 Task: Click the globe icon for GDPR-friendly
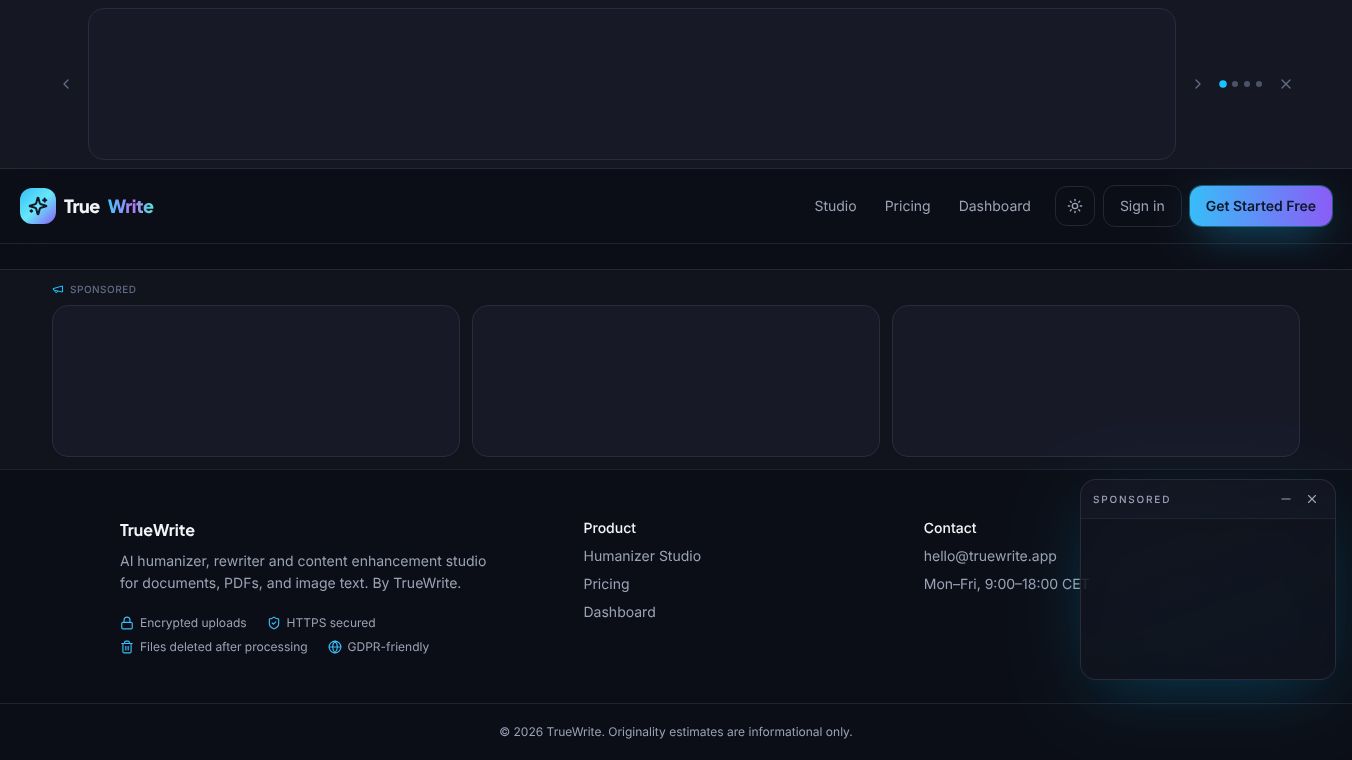click(335, 647)
